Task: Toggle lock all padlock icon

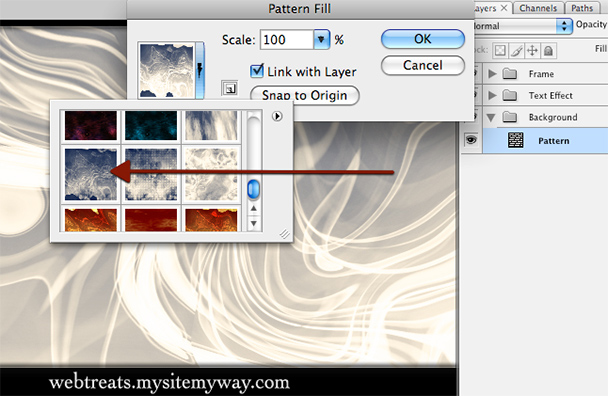Action: coord(548,50)
